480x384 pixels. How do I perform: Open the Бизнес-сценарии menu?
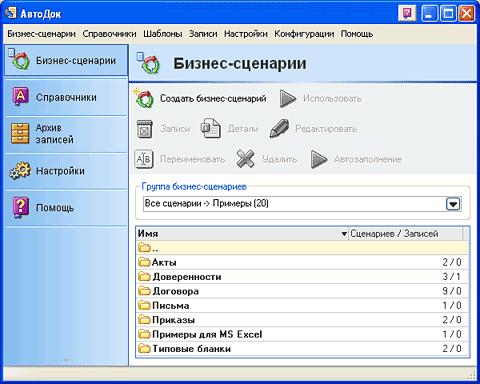click(x=41, y=34)
